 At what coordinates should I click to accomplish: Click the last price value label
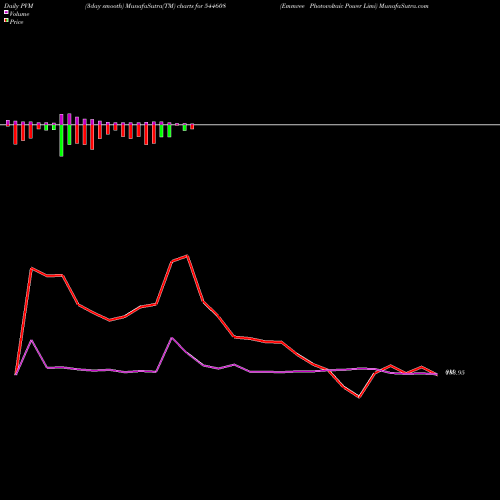tap(455, 373)
